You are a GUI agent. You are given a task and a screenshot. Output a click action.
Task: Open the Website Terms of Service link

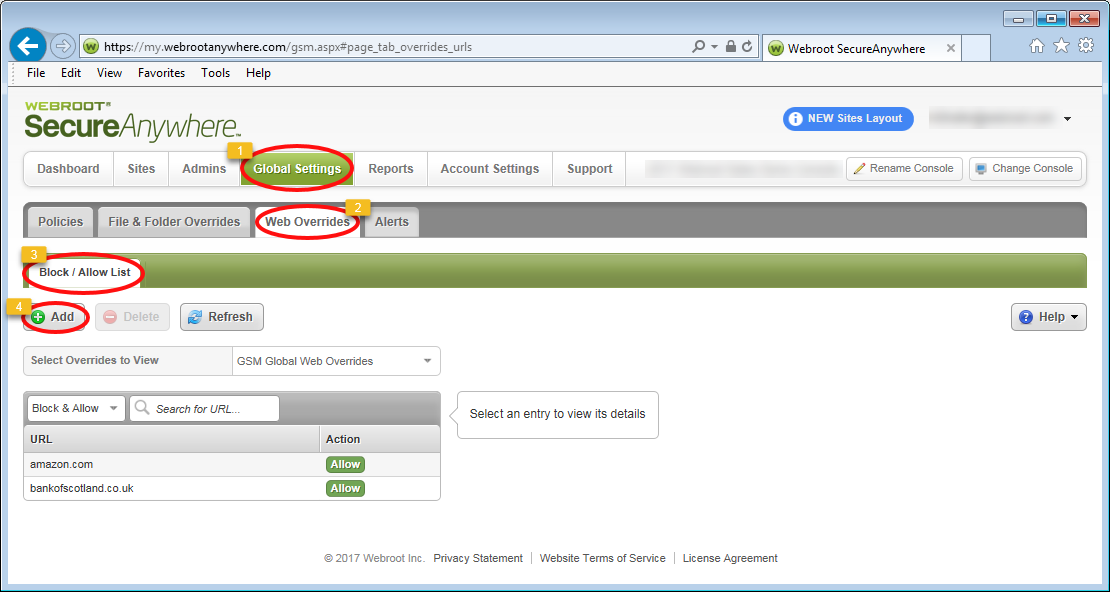(602, 558)
